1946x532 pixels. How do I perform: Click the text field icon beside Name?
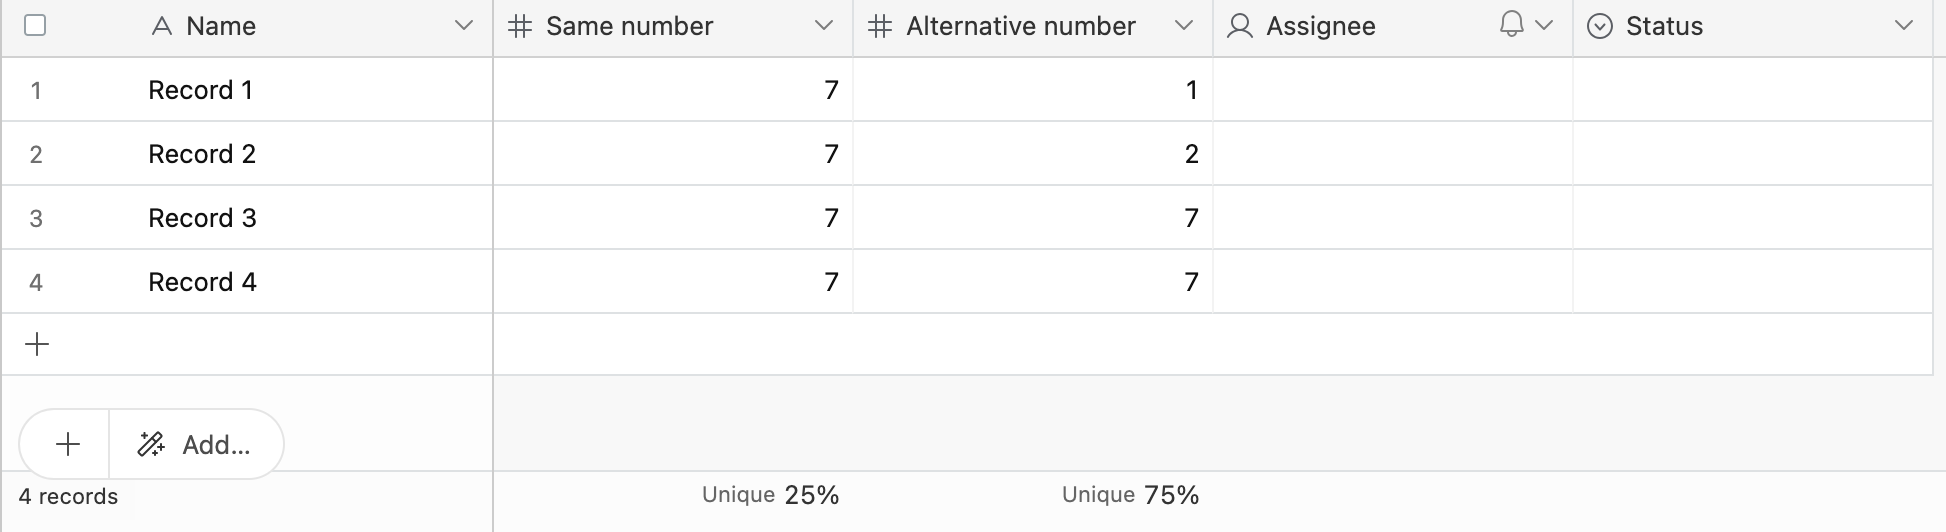162,26
